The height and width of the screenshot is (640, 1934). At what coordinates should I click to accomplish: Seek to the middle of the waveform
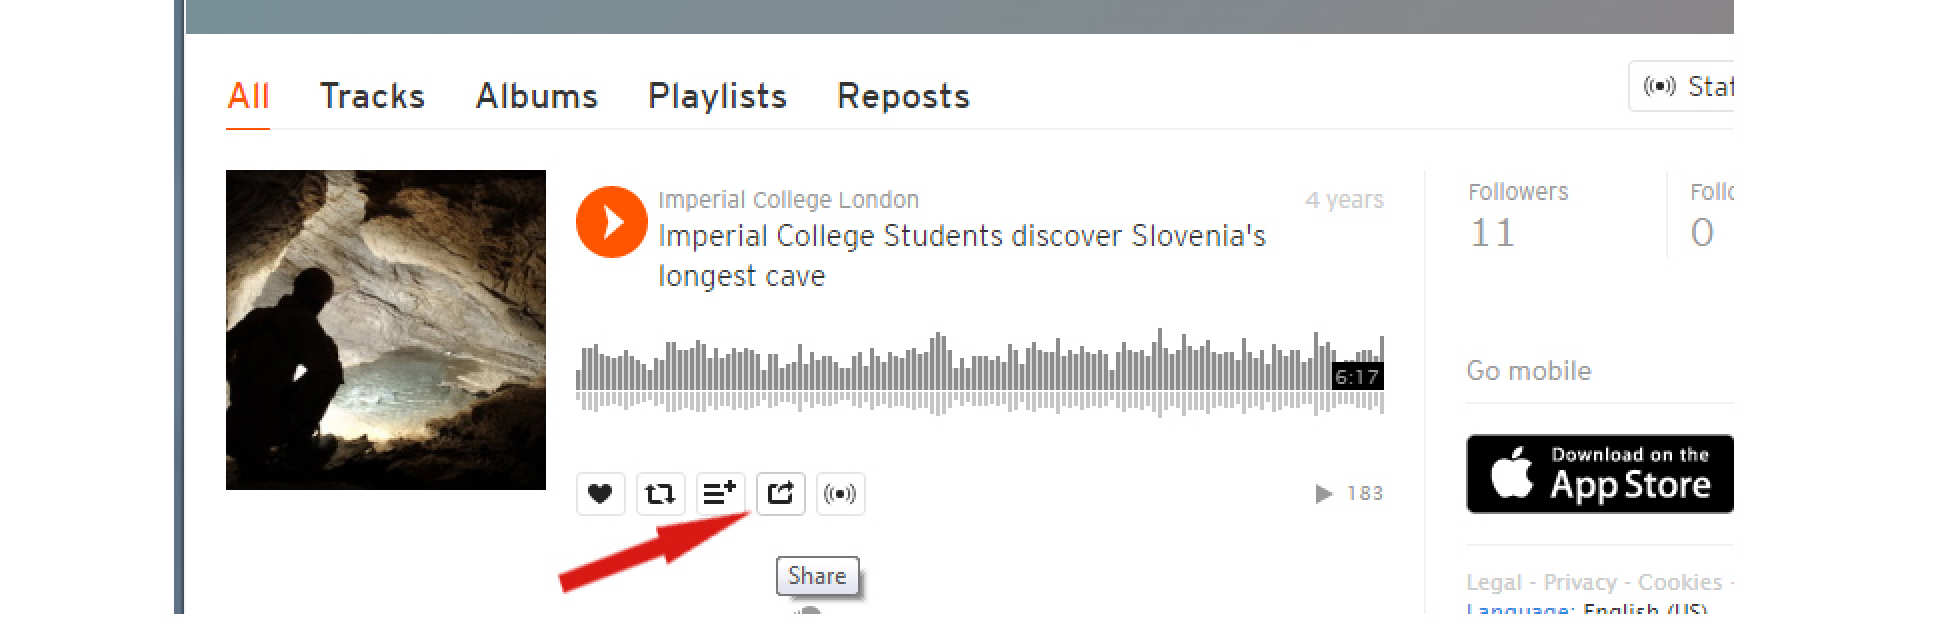[x=980, y=372]
